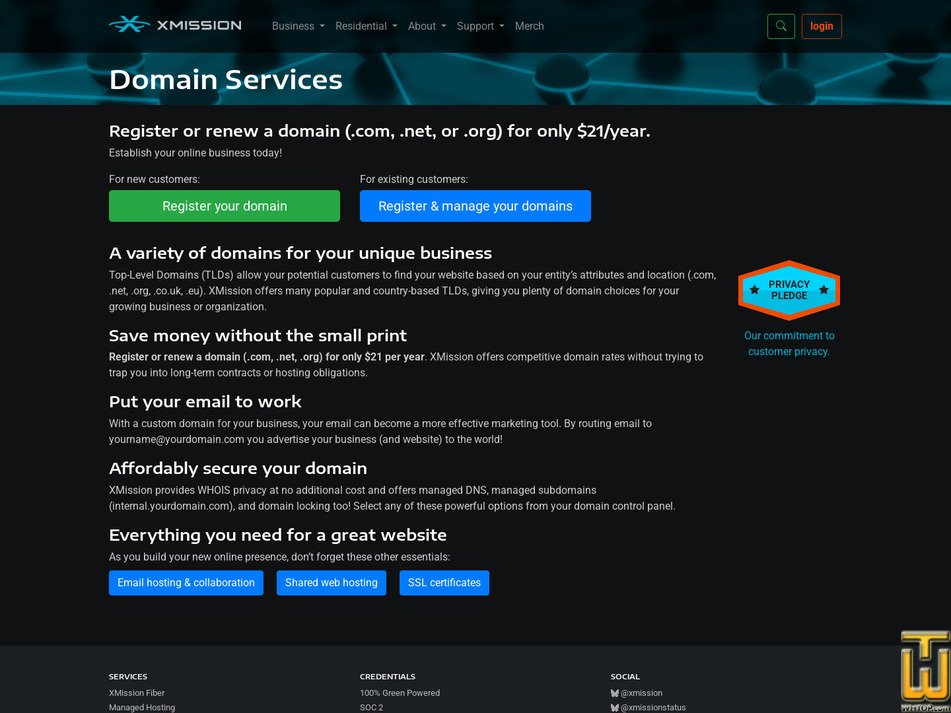Click the Bluesky icon beside @xmission
The image size is (951, 713).
(617, 692)
